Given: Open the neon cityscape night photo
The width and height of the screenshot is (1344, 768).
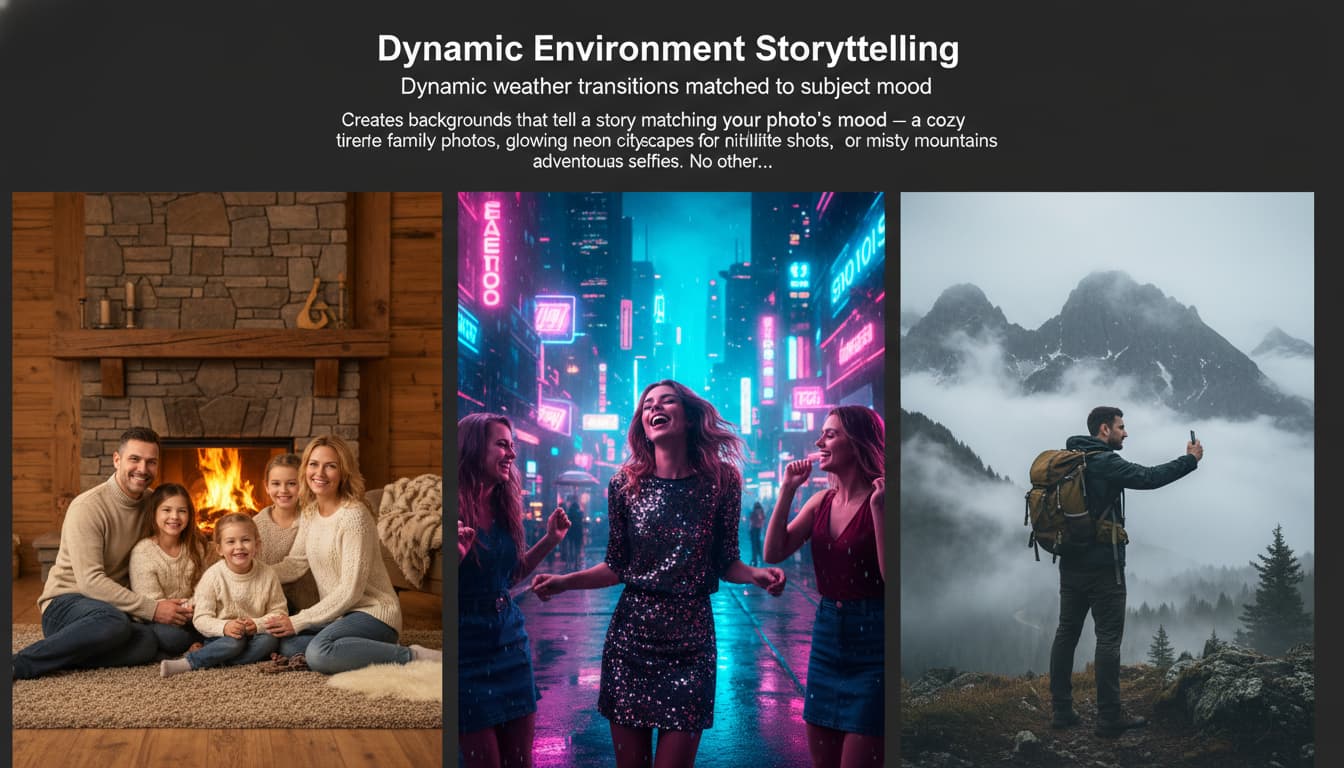Looking at the screenshot, I should pyautogui.click(x=671, y=479).
